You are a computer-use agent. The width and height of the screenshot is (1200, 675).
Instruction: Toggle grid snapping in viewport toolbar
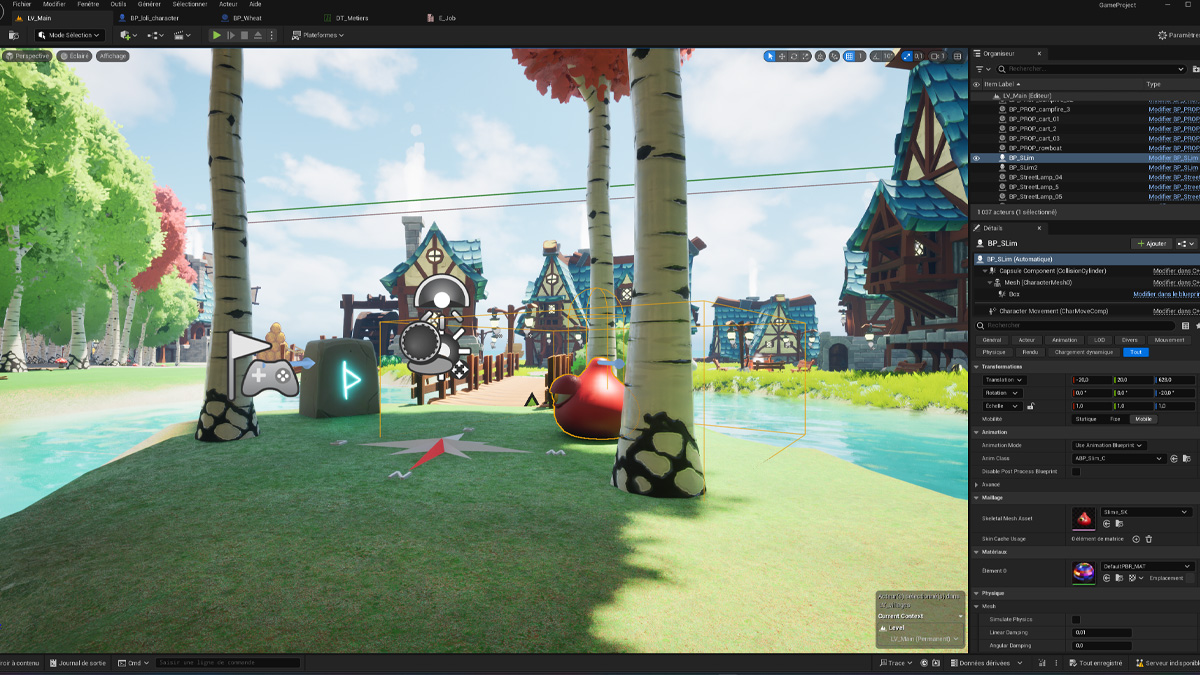849,56
